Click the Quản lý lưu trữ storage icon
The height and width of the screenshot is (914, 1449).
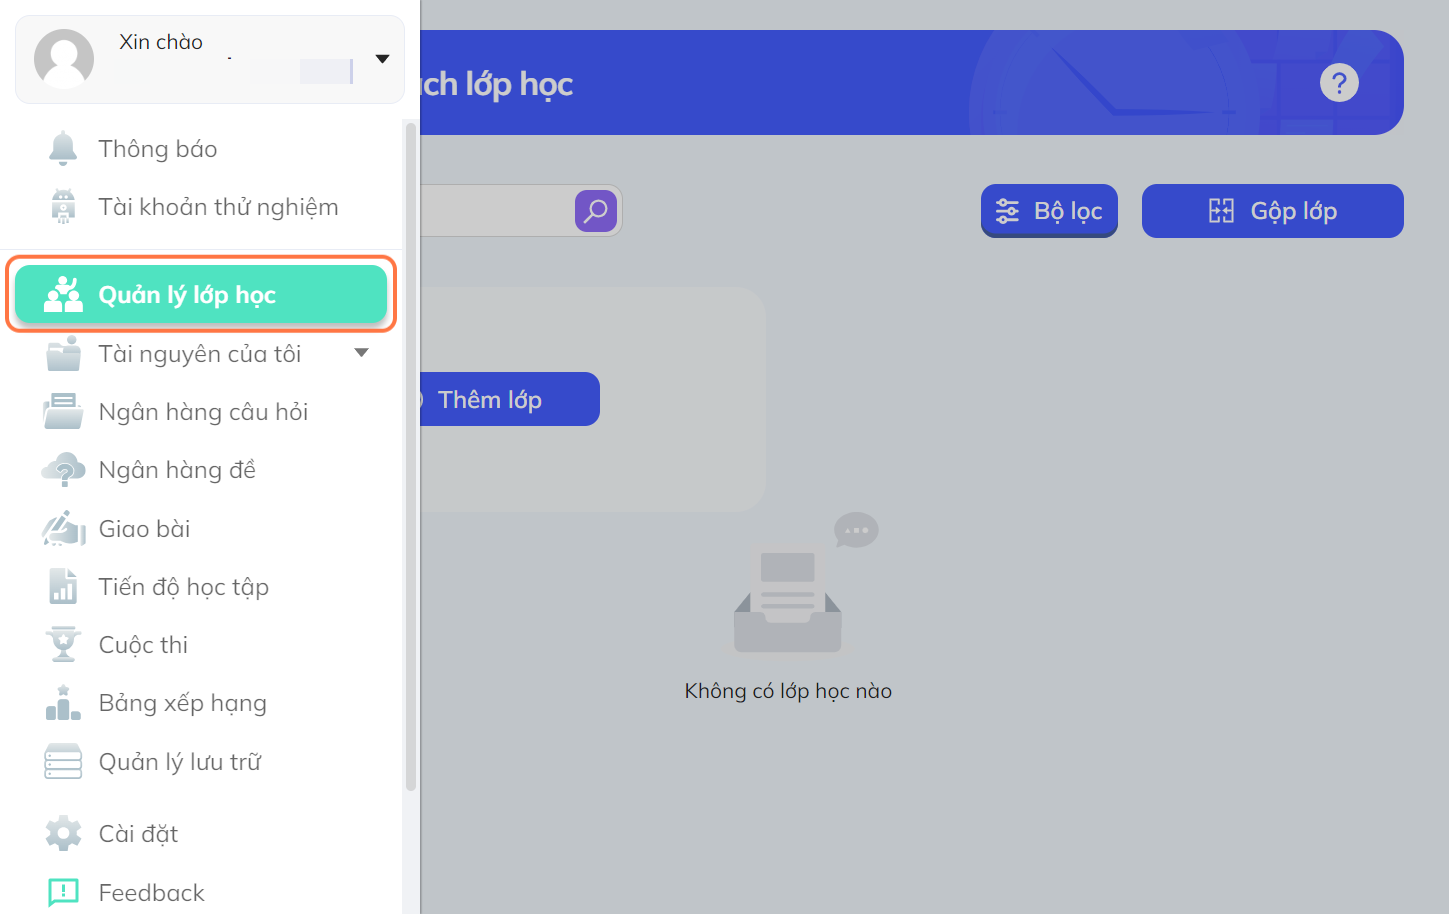[x=63, y=761]
